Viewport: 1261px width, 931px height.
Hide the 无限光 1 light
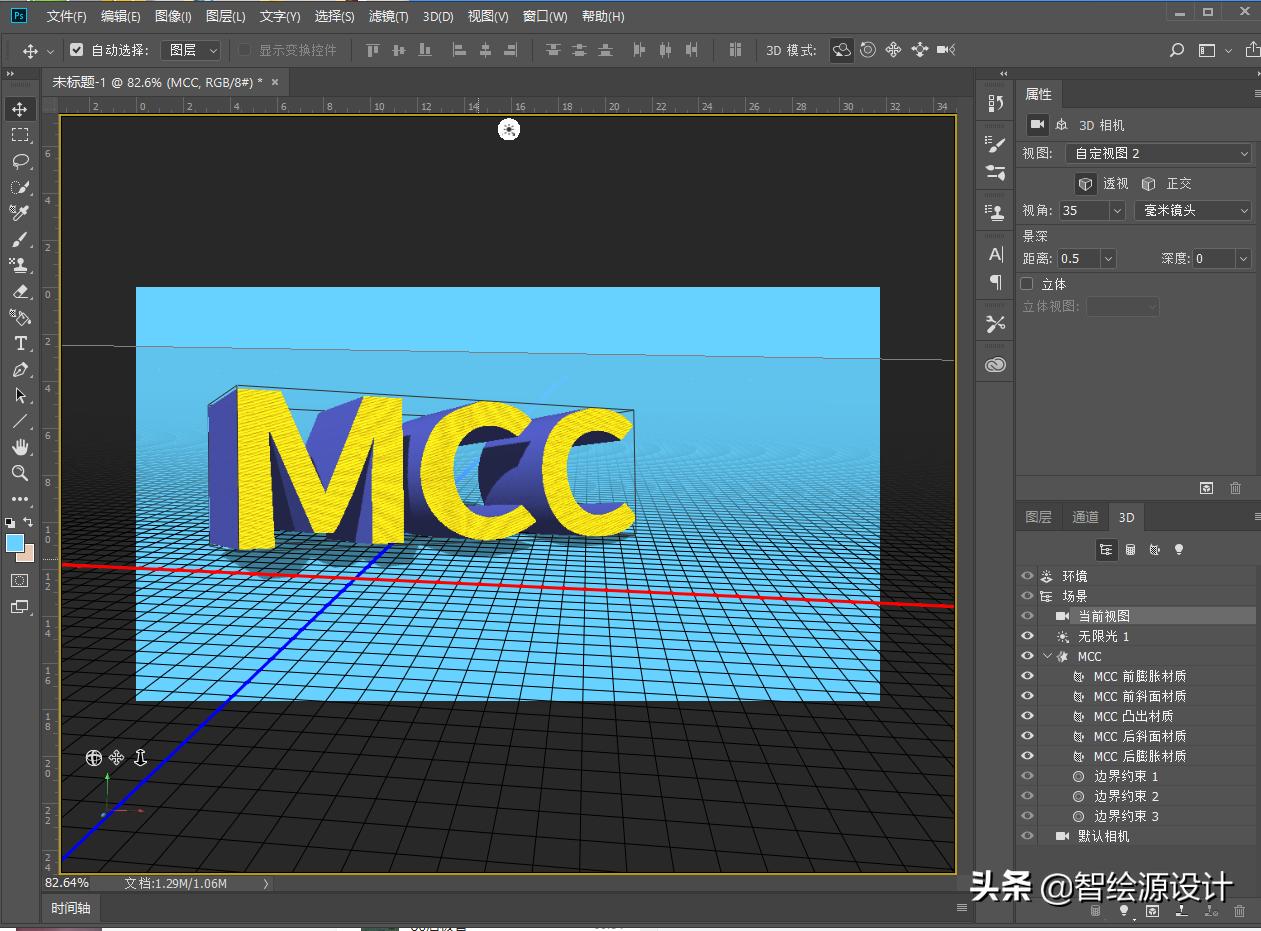[1027, 636]
